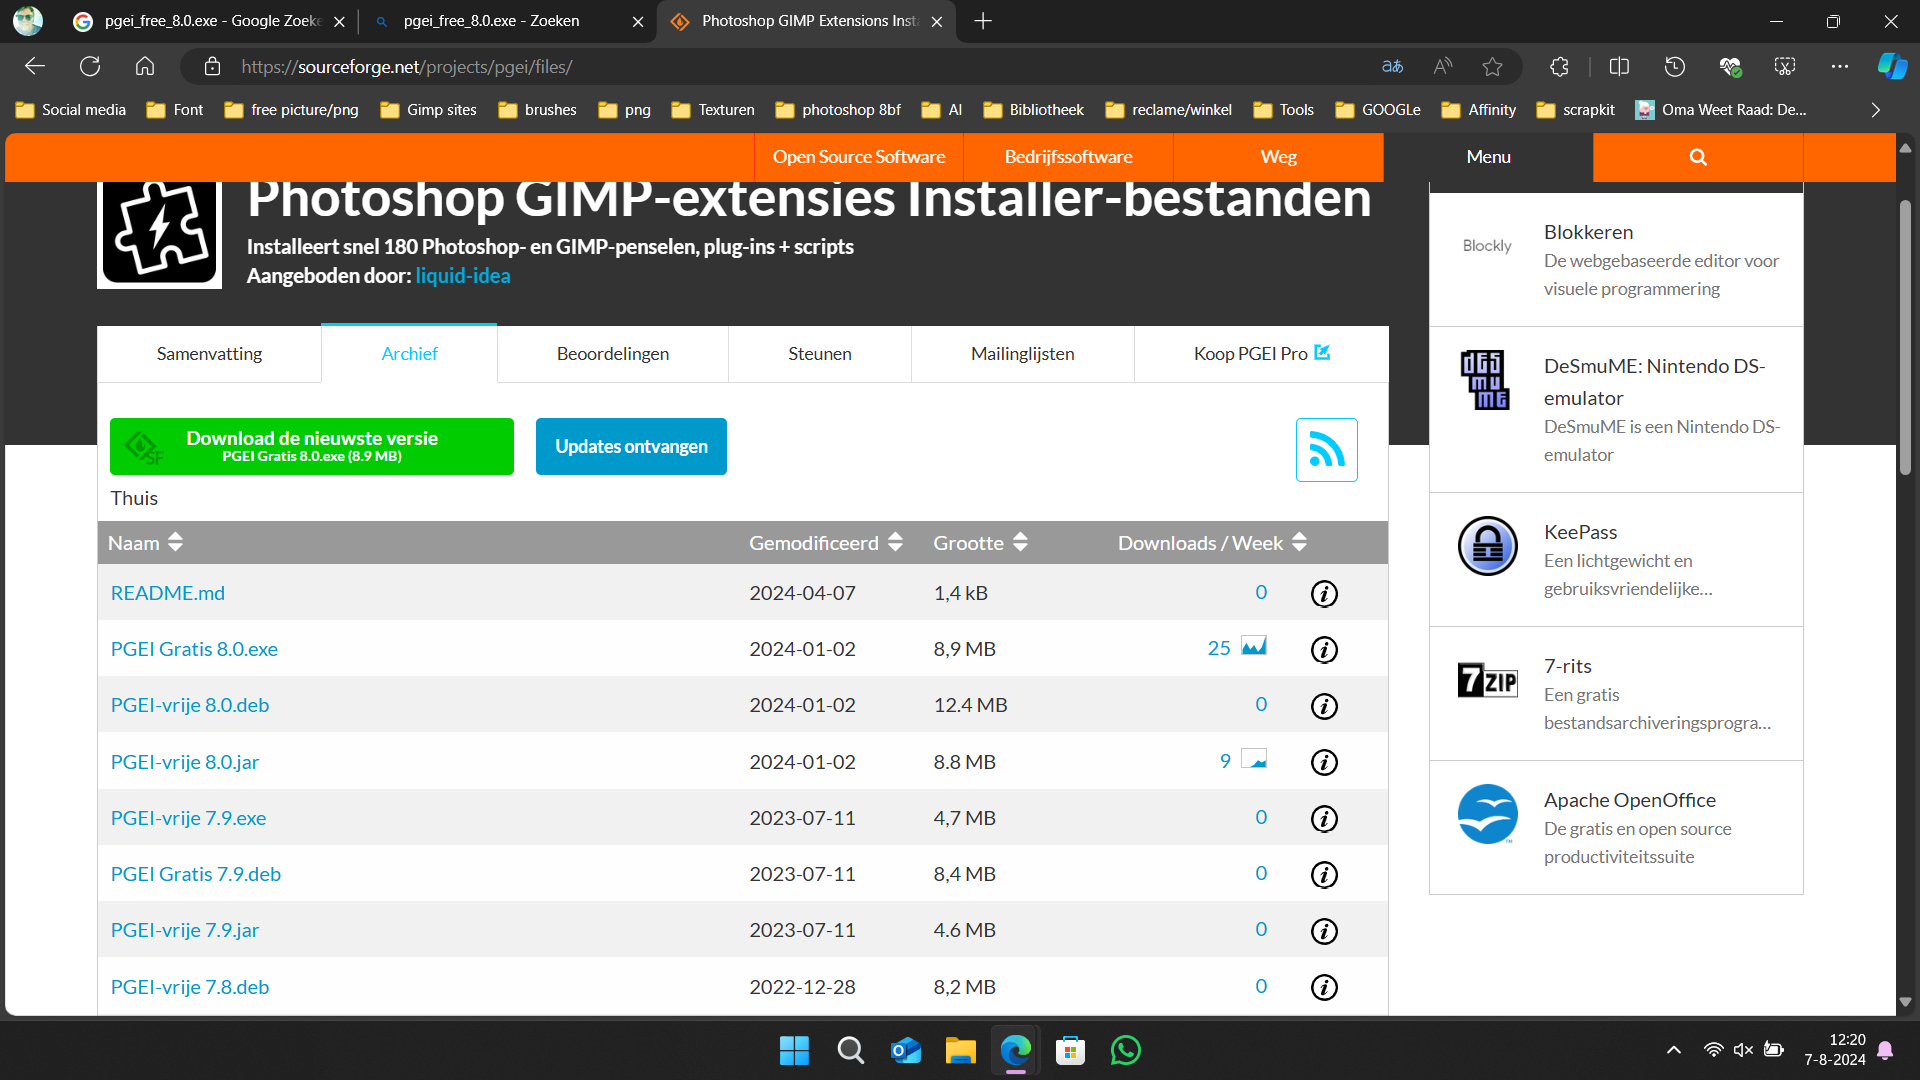
Task: Show info for PGEI-vrije 7.9.exe
Action: [1324, 818]
